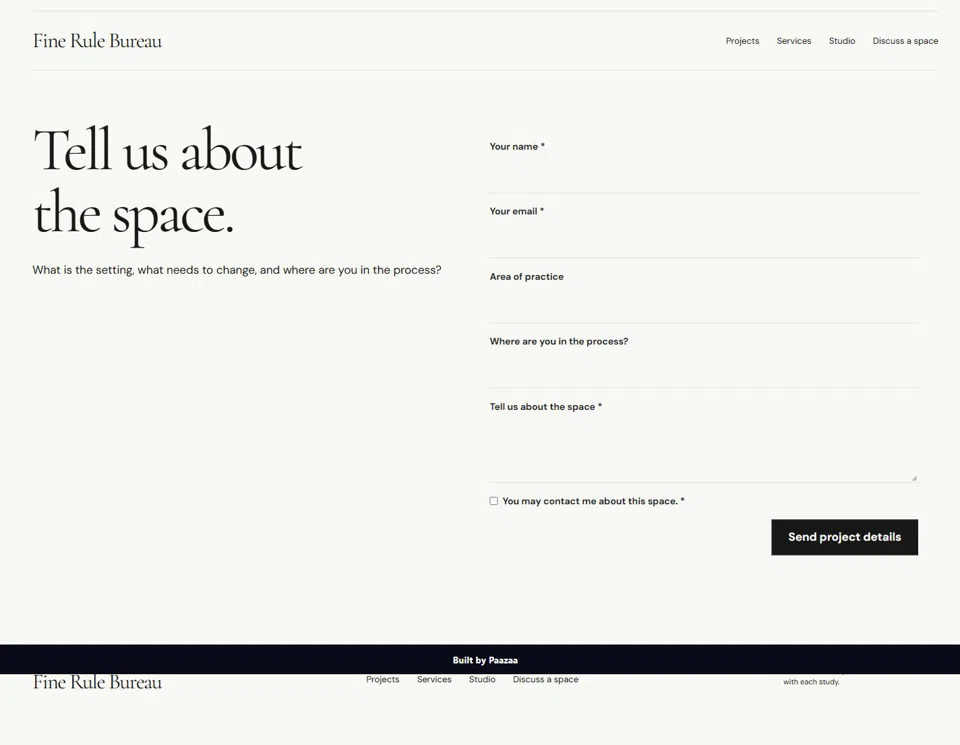Open the Fine Rule Bureau header logo

click(97, 41)
